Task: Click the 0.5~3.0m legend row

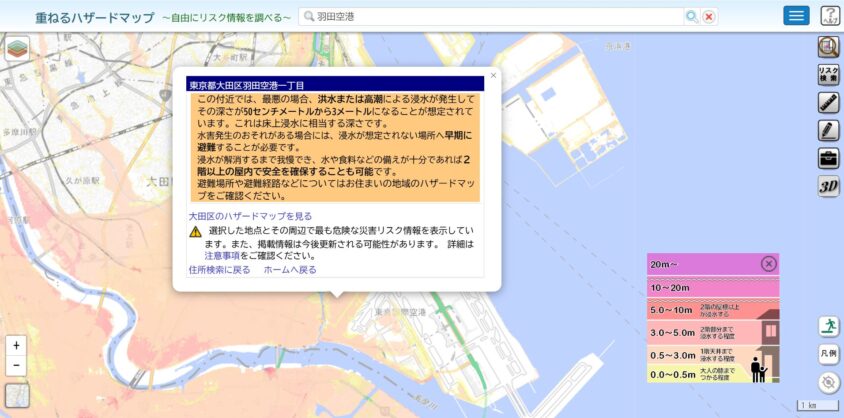Action: [x=713, y=355]
